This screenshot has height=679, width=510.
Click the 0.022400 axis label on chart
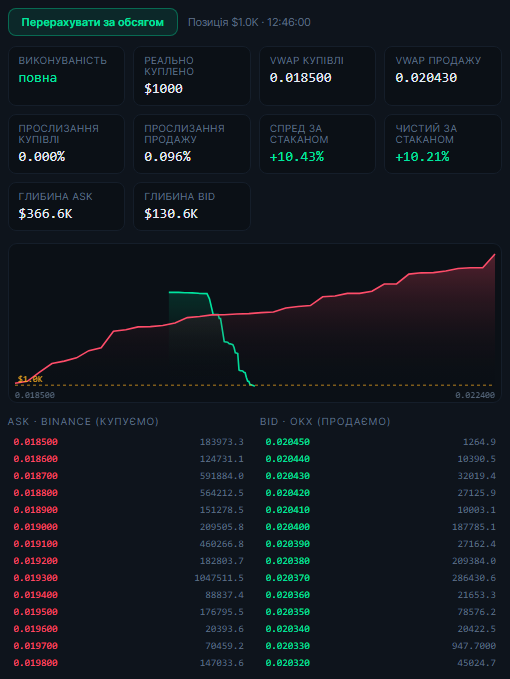pos(474,395)
